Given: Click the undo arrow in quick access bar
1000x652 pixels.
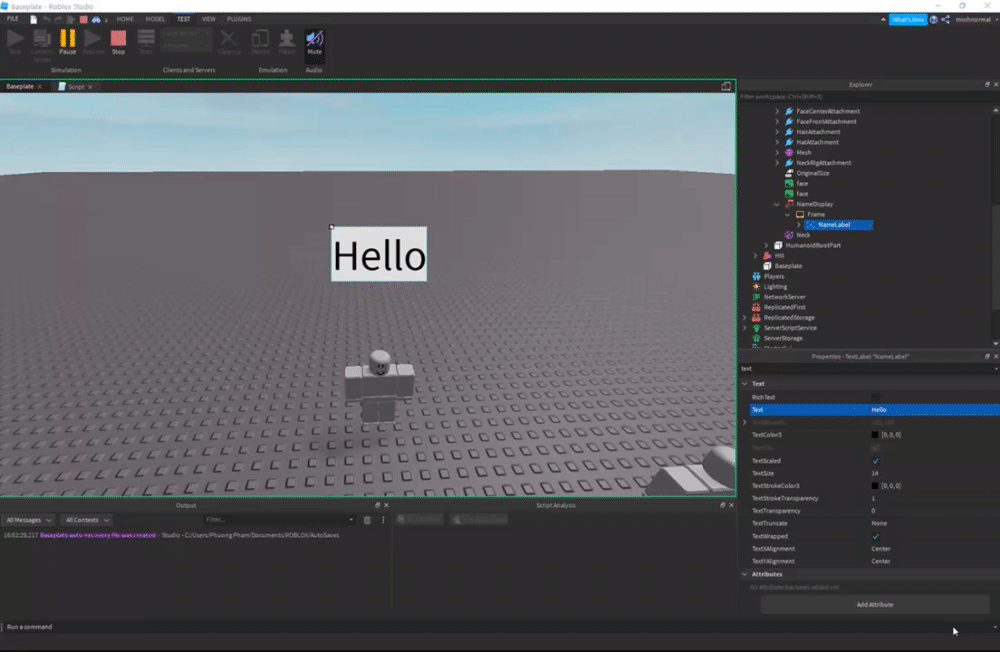Looking at the screenshot, I should tap(47, 20).
